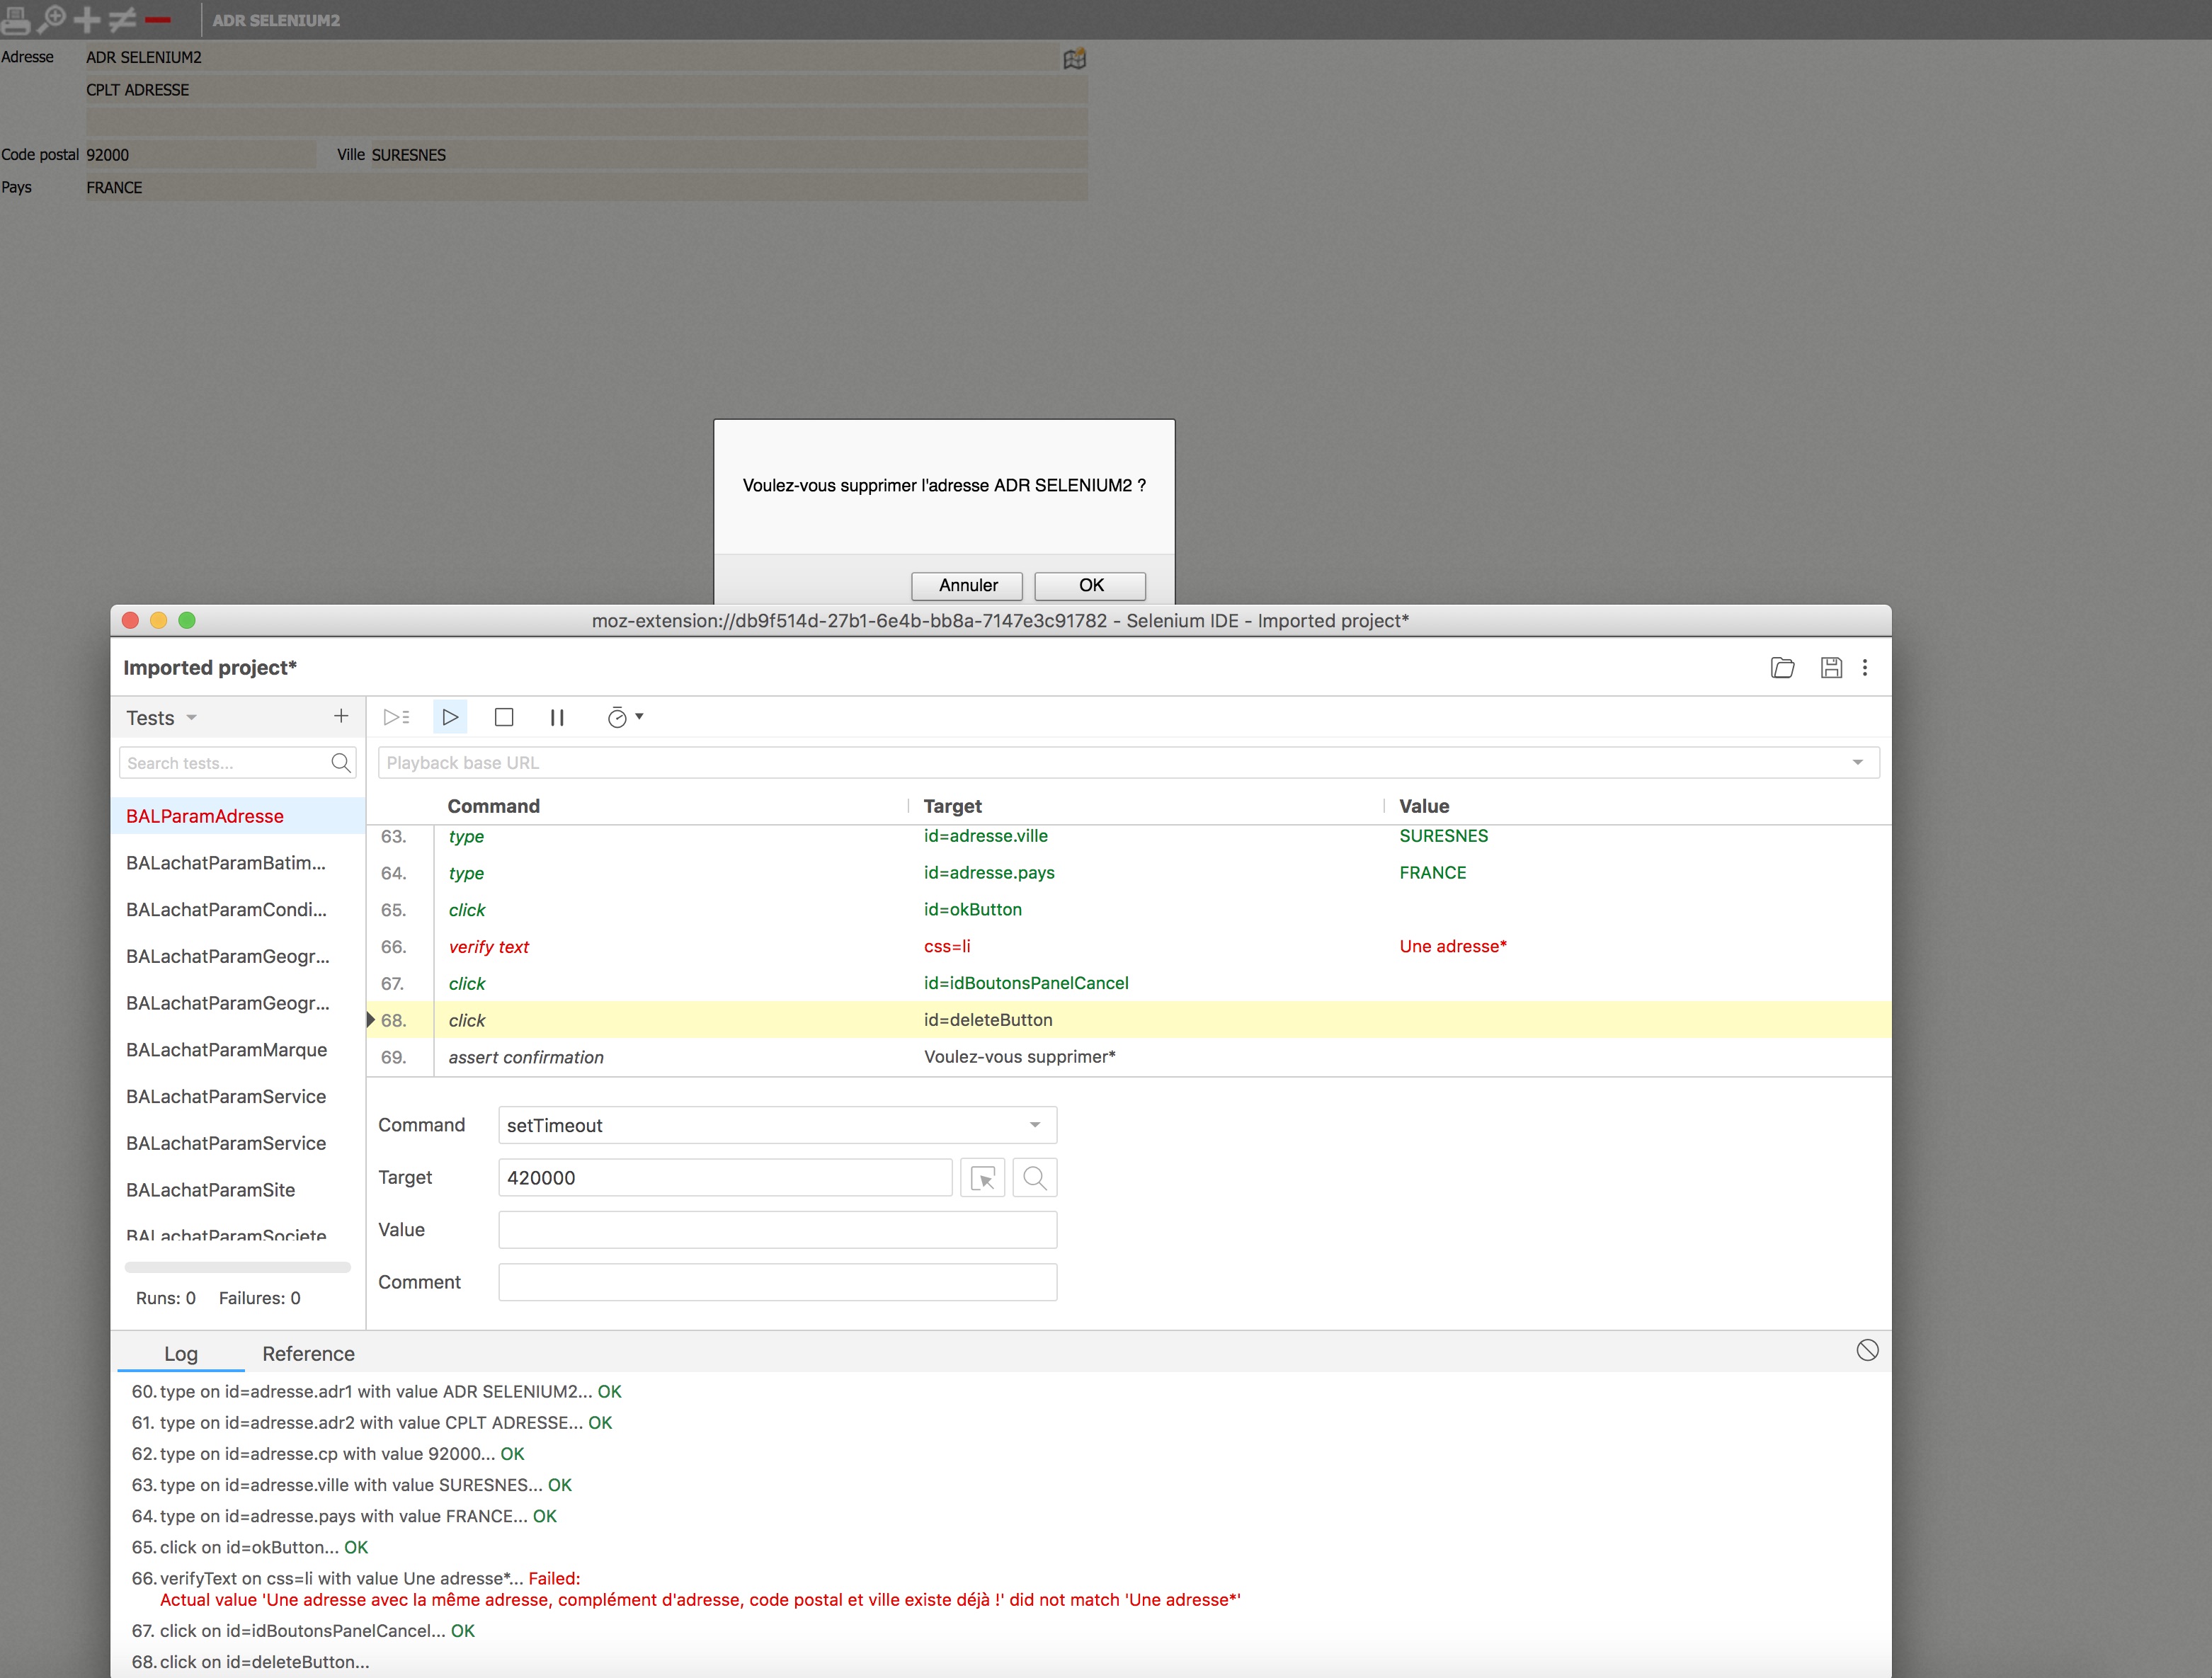Image resolution: width=2212 pixels, height=1678 pixels.
Task: Run all tests in the suite
Action: click(396, 717)
